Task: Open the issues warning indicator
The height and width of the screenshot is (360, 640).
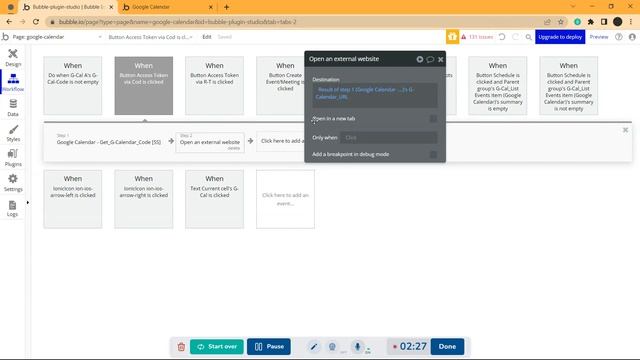Action: point(477,37)
